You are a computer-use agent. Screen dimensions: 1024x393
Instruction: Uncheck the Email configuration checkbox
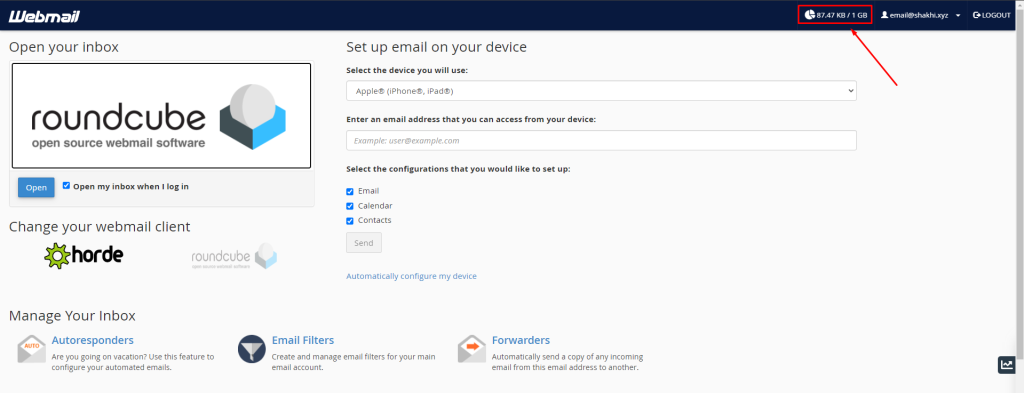pyautogui.click(x=350, y=191)
